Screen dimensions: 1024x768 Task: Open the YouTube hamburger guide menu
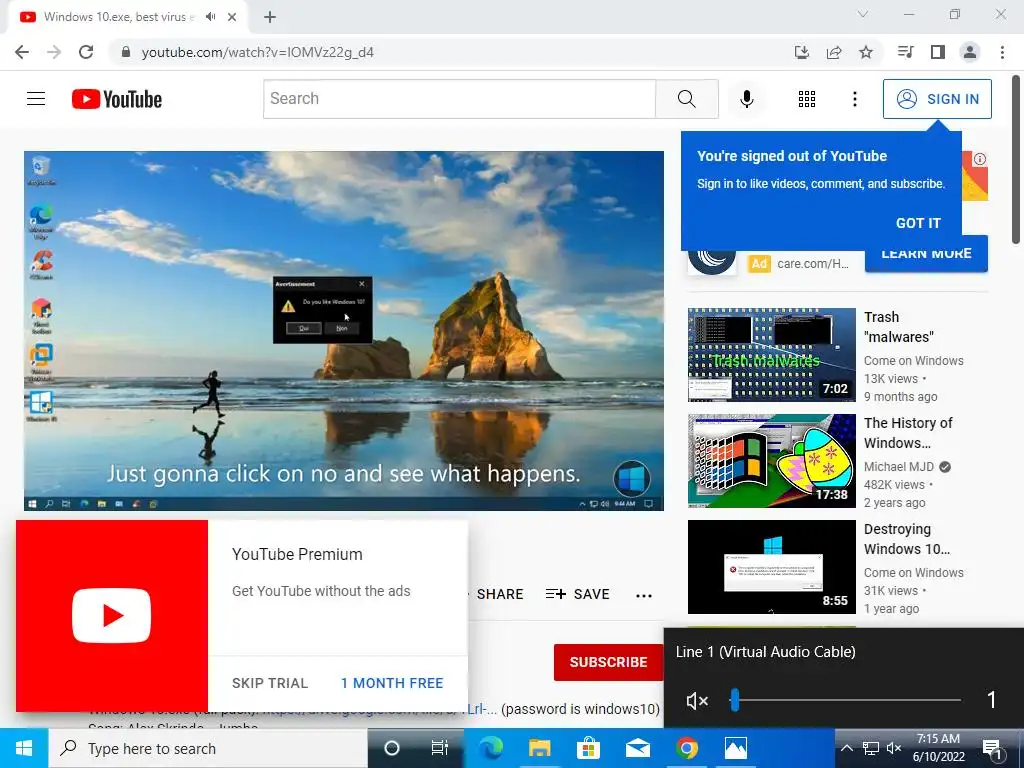point(36,99)
